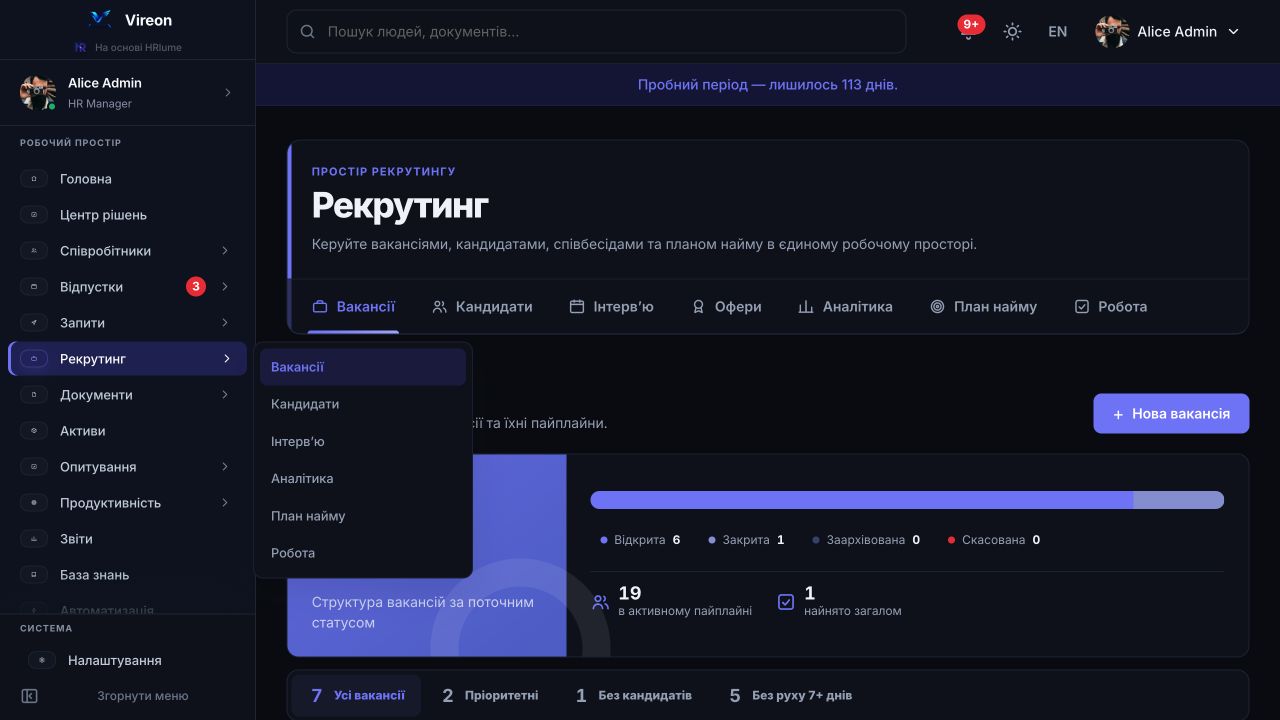This screenshot has width=1280, height=720.
Task: Click the search field for people and documents
Action: 596,31
